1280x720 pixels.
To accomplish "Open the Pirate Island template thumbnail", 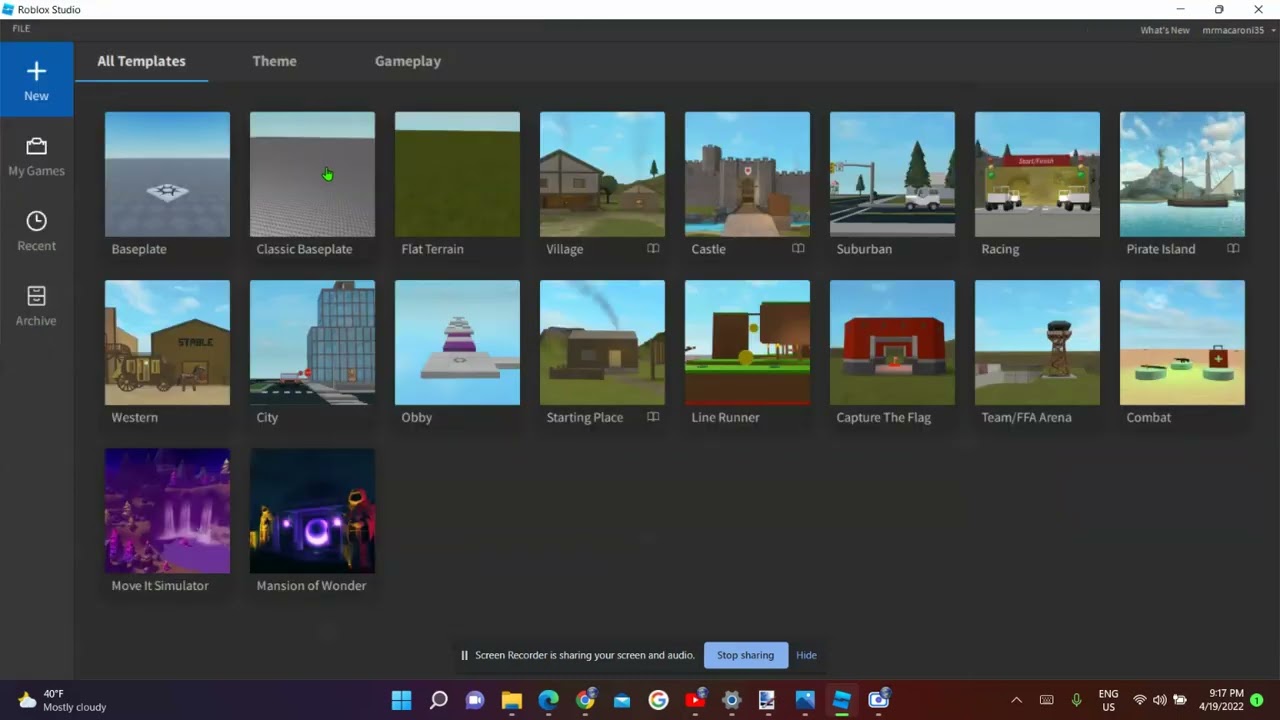I will (x=1182, y=174).
